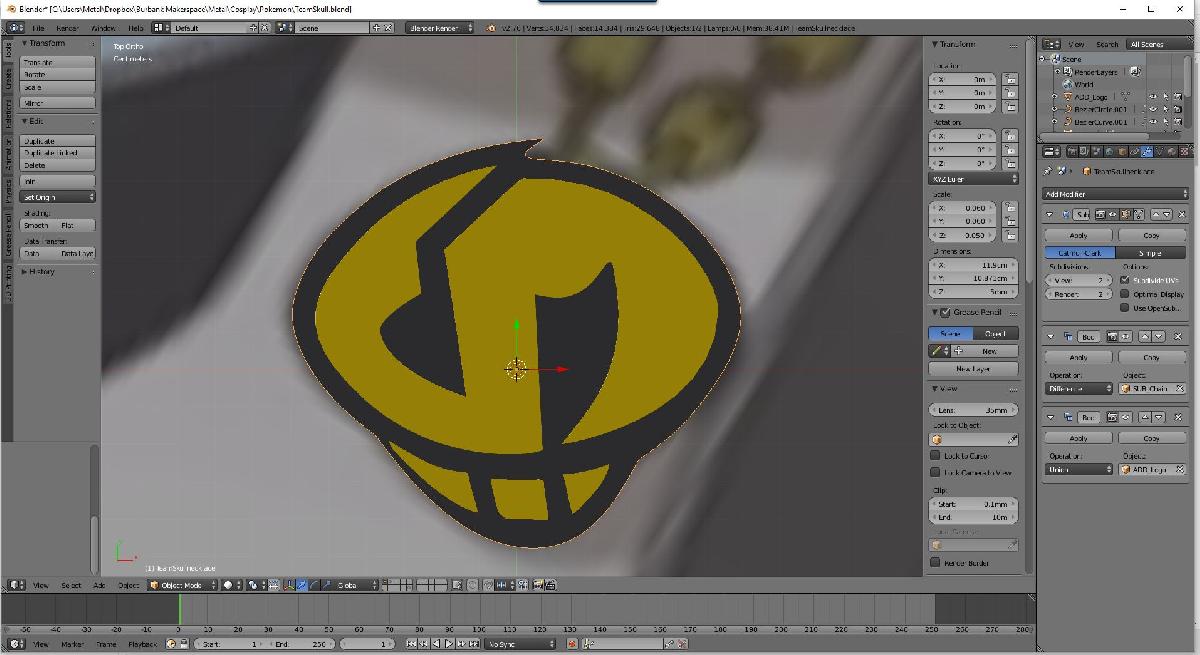The width and height of the screenshot is (1200, 655).
Task: Click the 3D manipulator toggle icon in header
Action: pyautogui.click(x=290, y=585)
